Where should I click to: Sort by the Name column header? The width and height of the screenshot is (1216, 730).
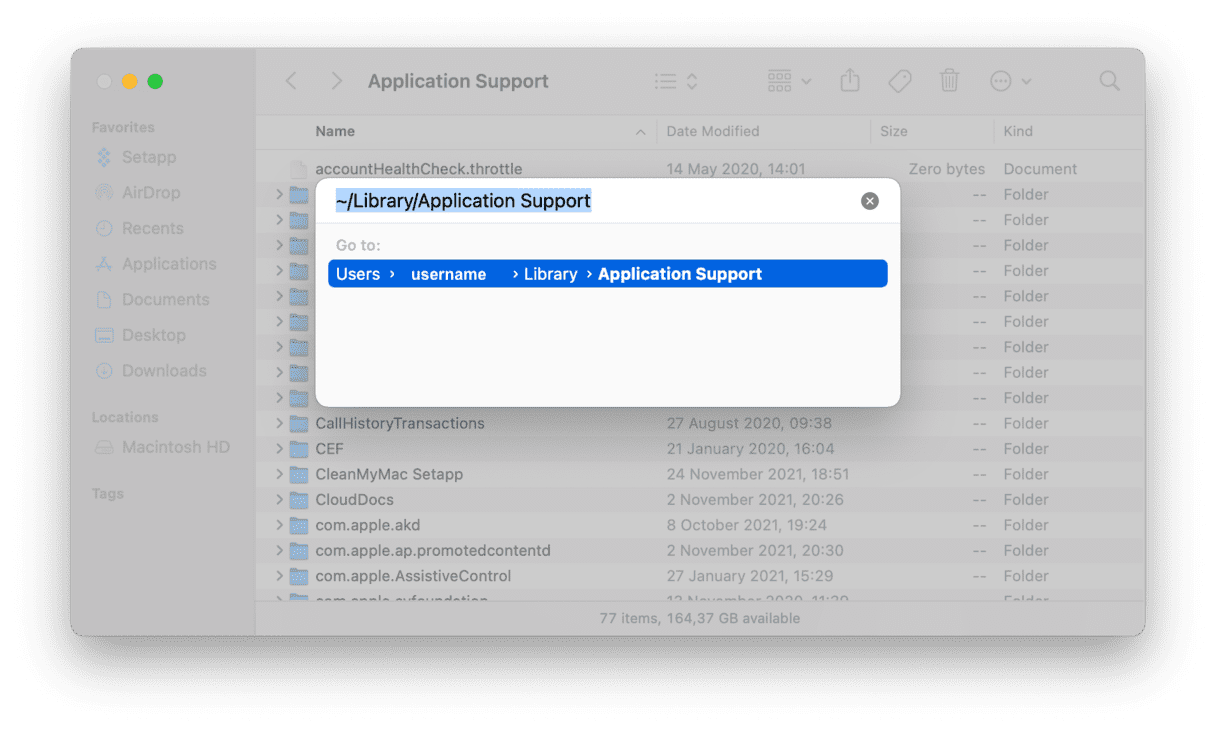pos(335,131)
